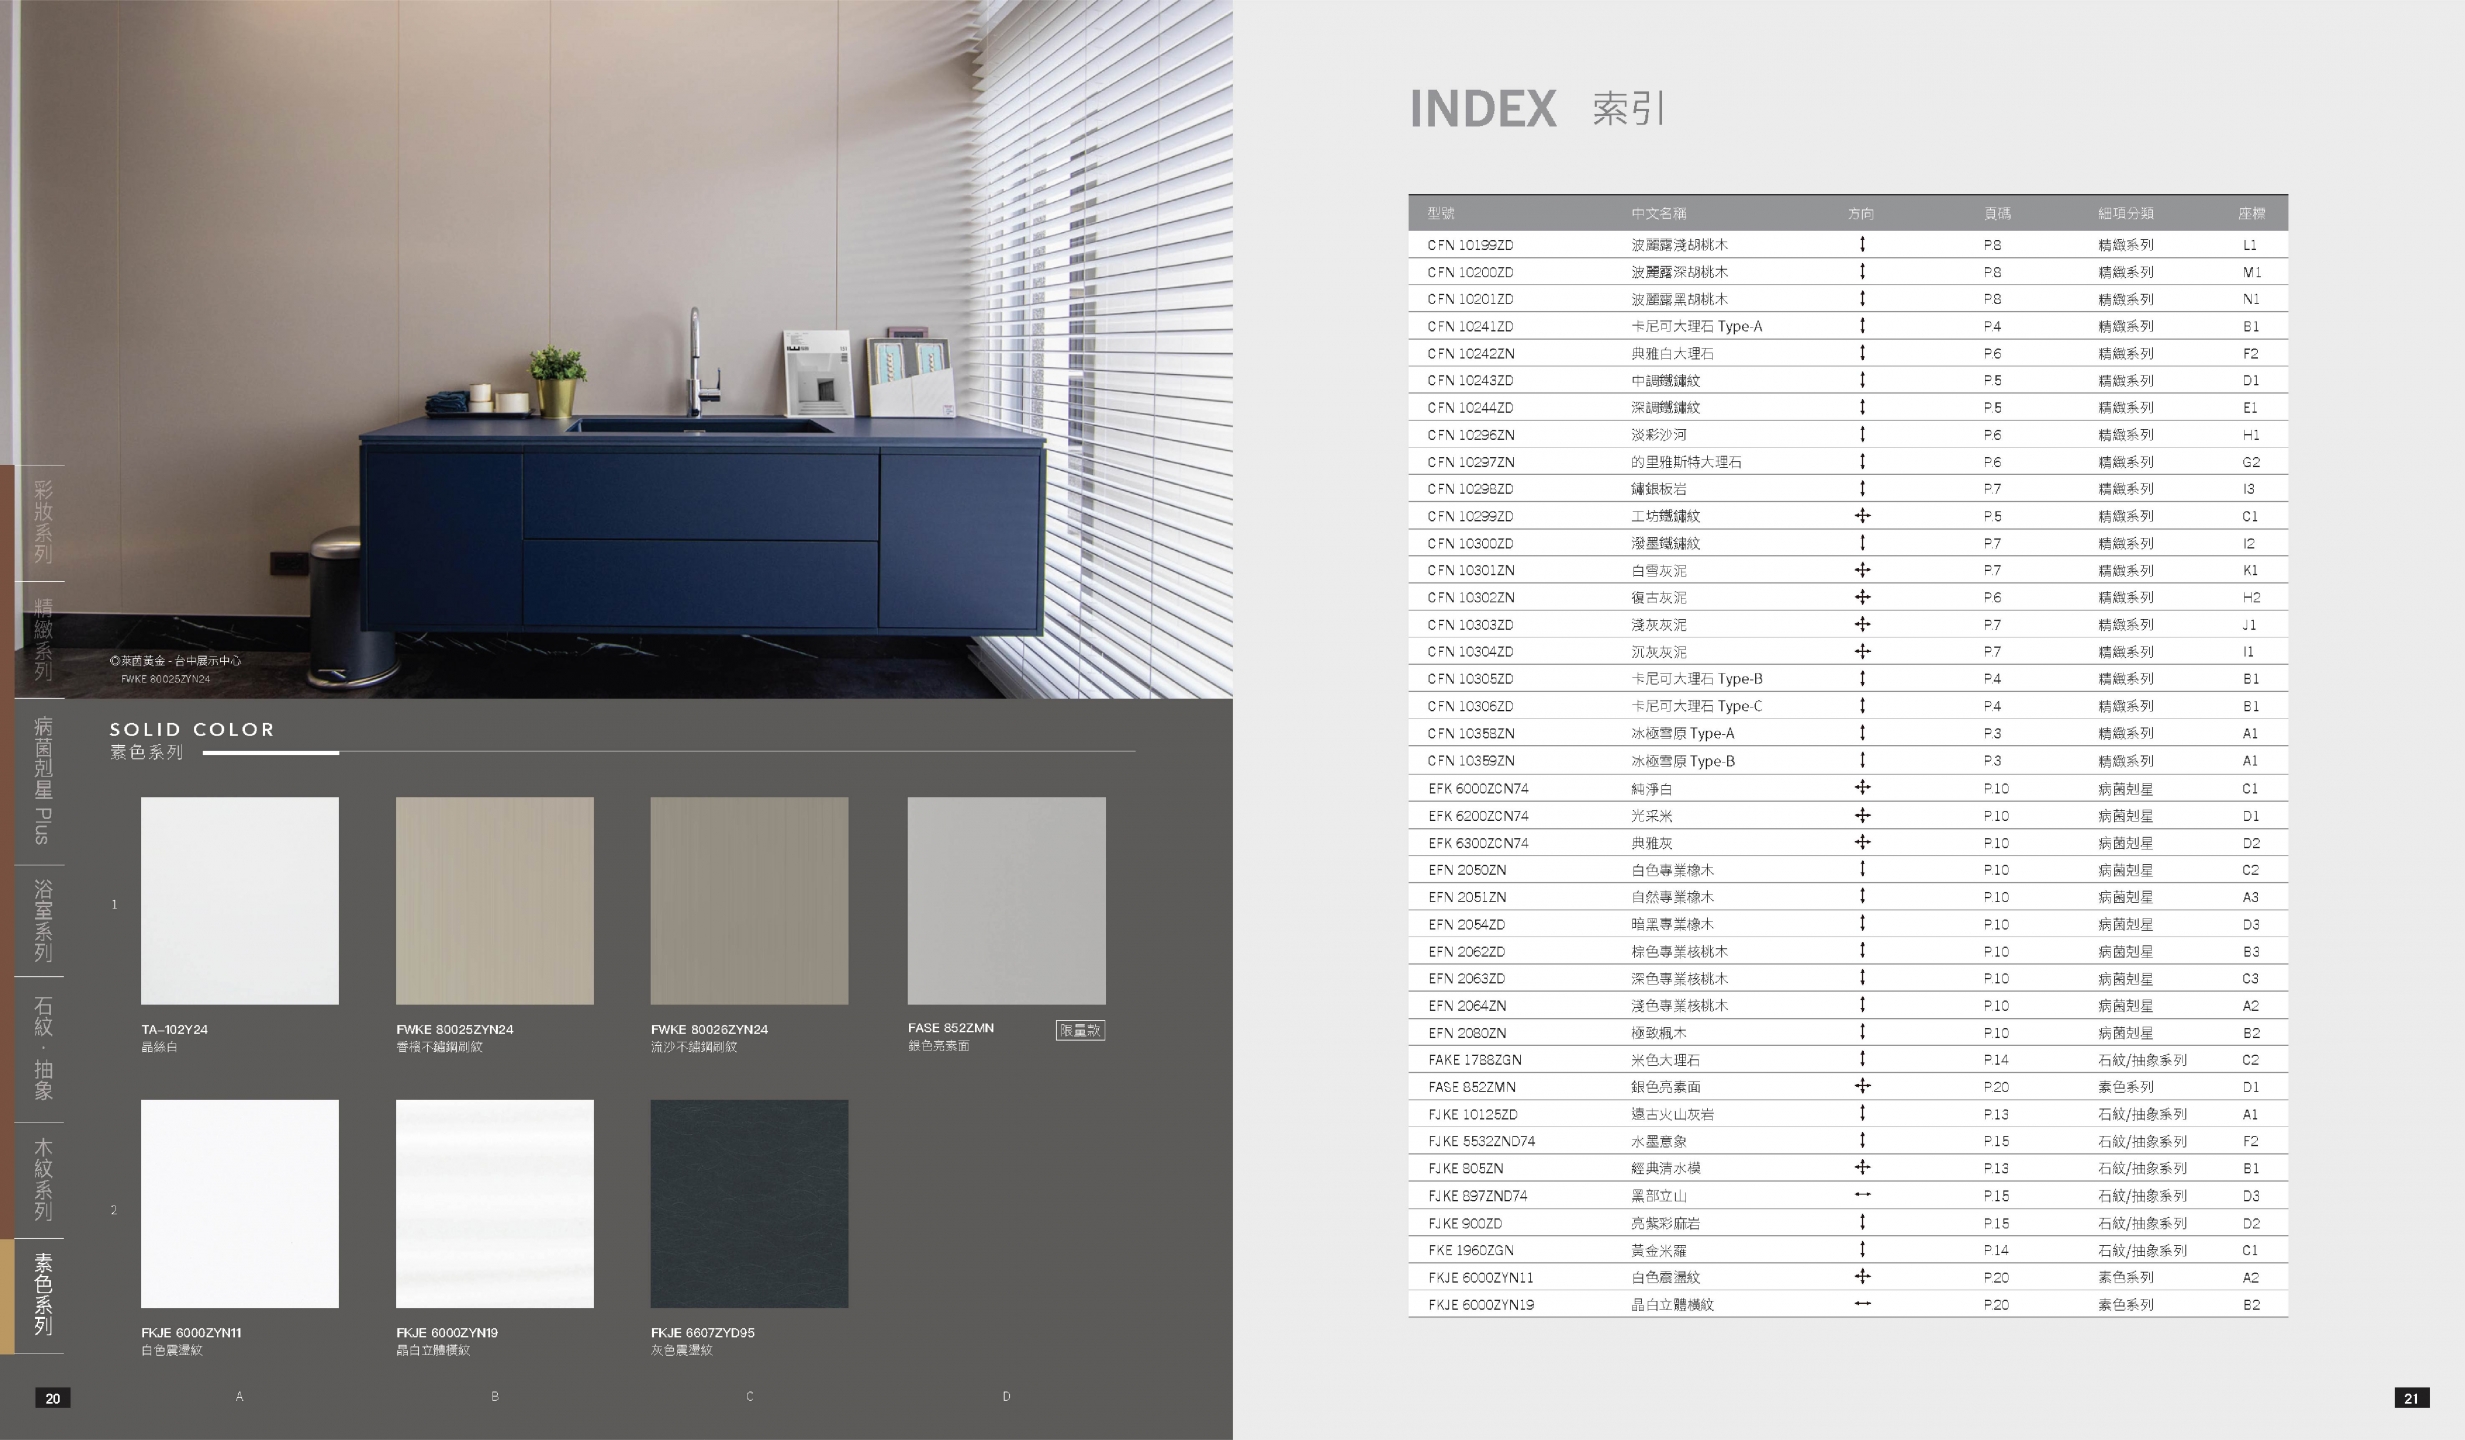Open the 彩妝系列 side tab

click(42, 522)
